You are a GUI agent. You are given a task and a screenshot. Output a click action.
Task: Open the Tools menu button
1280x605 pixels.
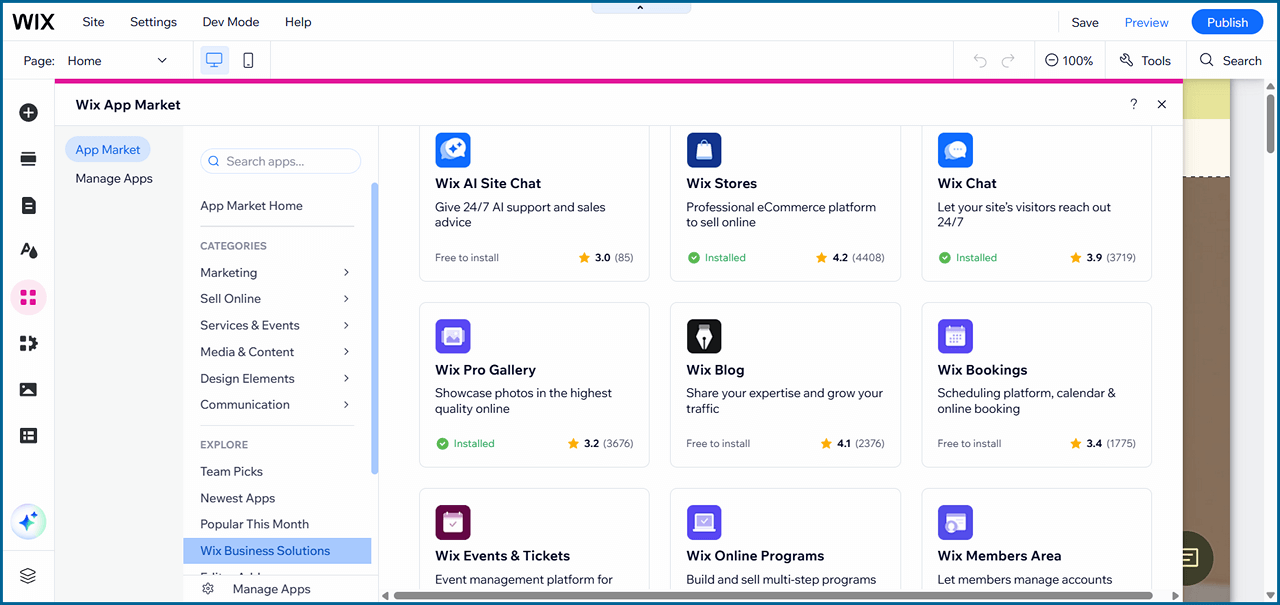click(x=1145, y=60)
